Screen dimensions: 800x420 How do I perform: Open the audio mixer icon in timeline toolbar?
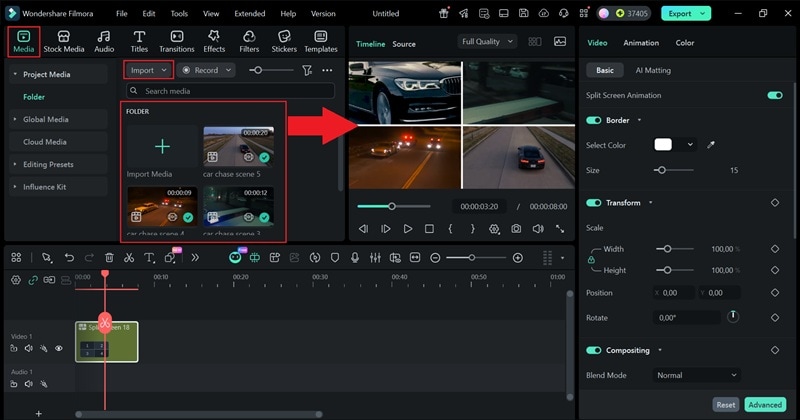coord(375,258)
